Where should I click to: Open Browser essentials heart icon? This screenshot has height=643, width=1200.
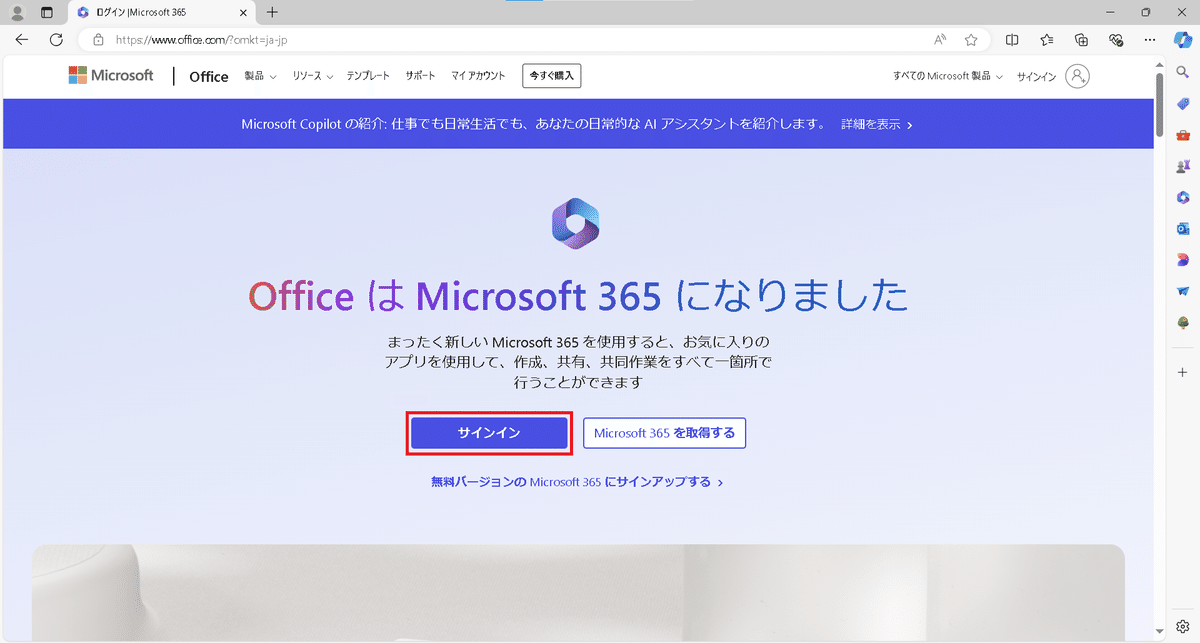[x=1116, y=40]
